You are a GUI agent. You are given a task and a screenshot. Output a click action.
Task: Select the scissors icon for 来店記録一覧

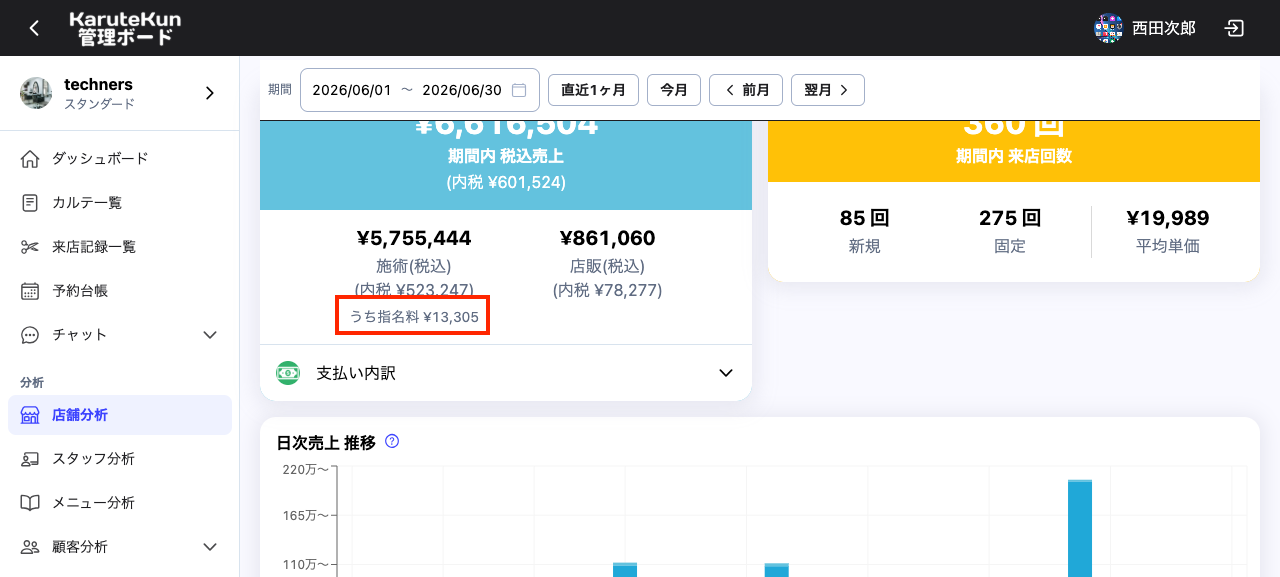[30, 246]
